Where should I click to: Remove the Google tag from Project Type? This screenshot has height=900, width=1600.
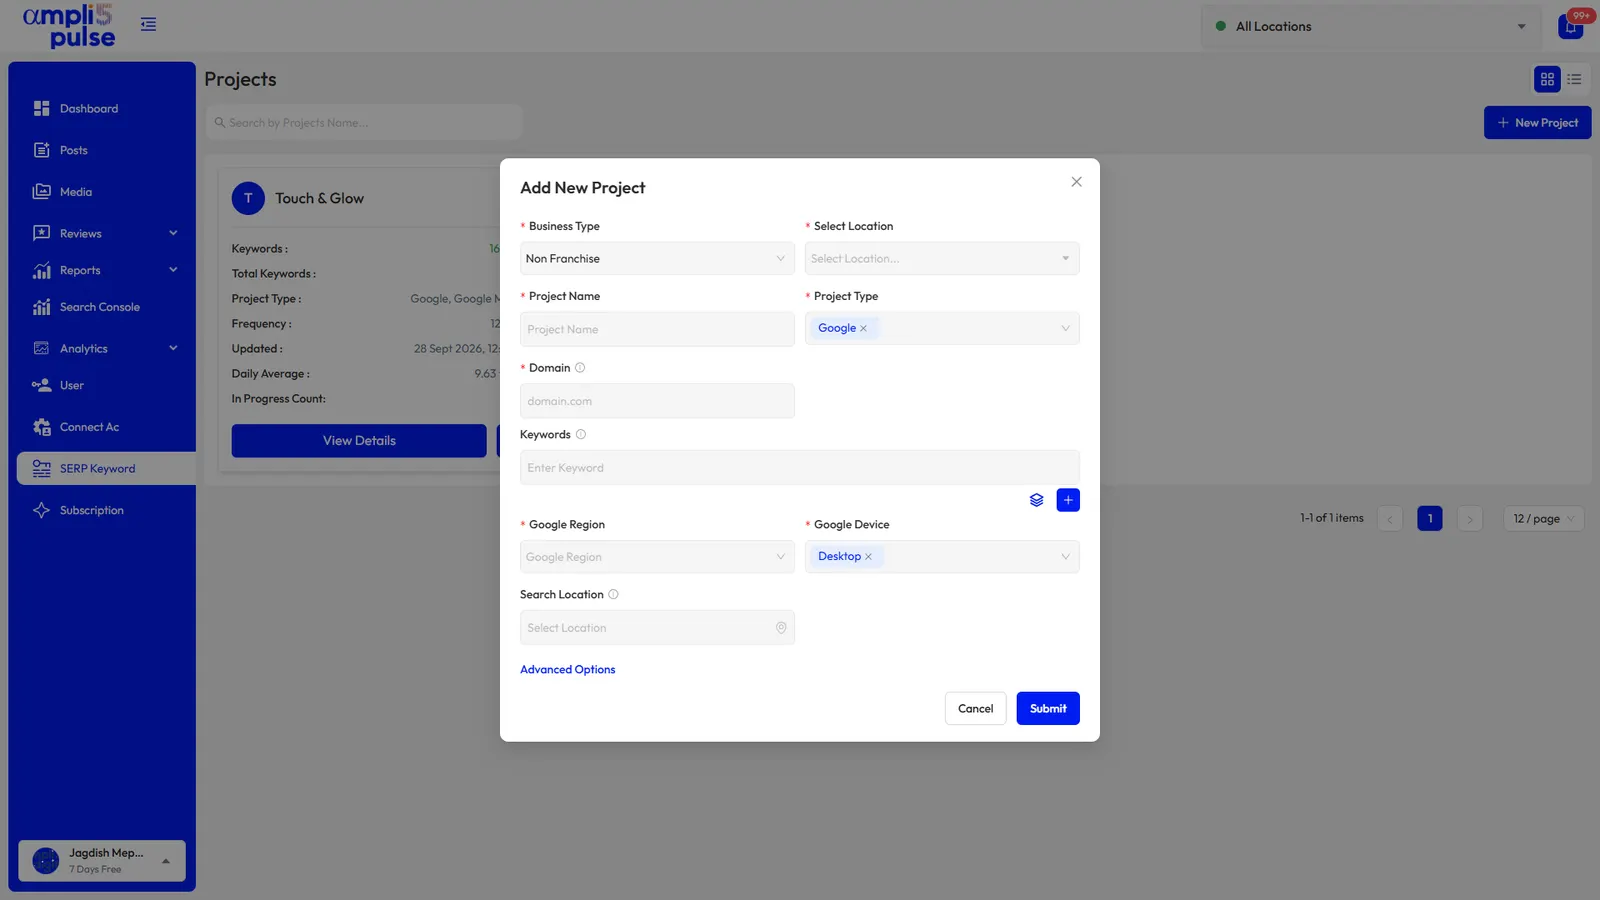[864, 329]
